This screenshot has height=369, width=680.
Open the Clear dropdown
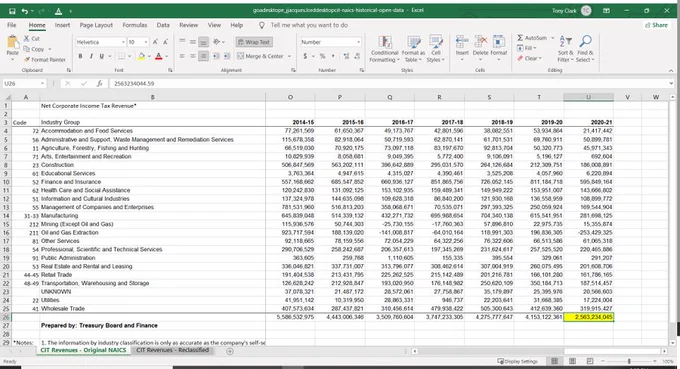[530, 58]
